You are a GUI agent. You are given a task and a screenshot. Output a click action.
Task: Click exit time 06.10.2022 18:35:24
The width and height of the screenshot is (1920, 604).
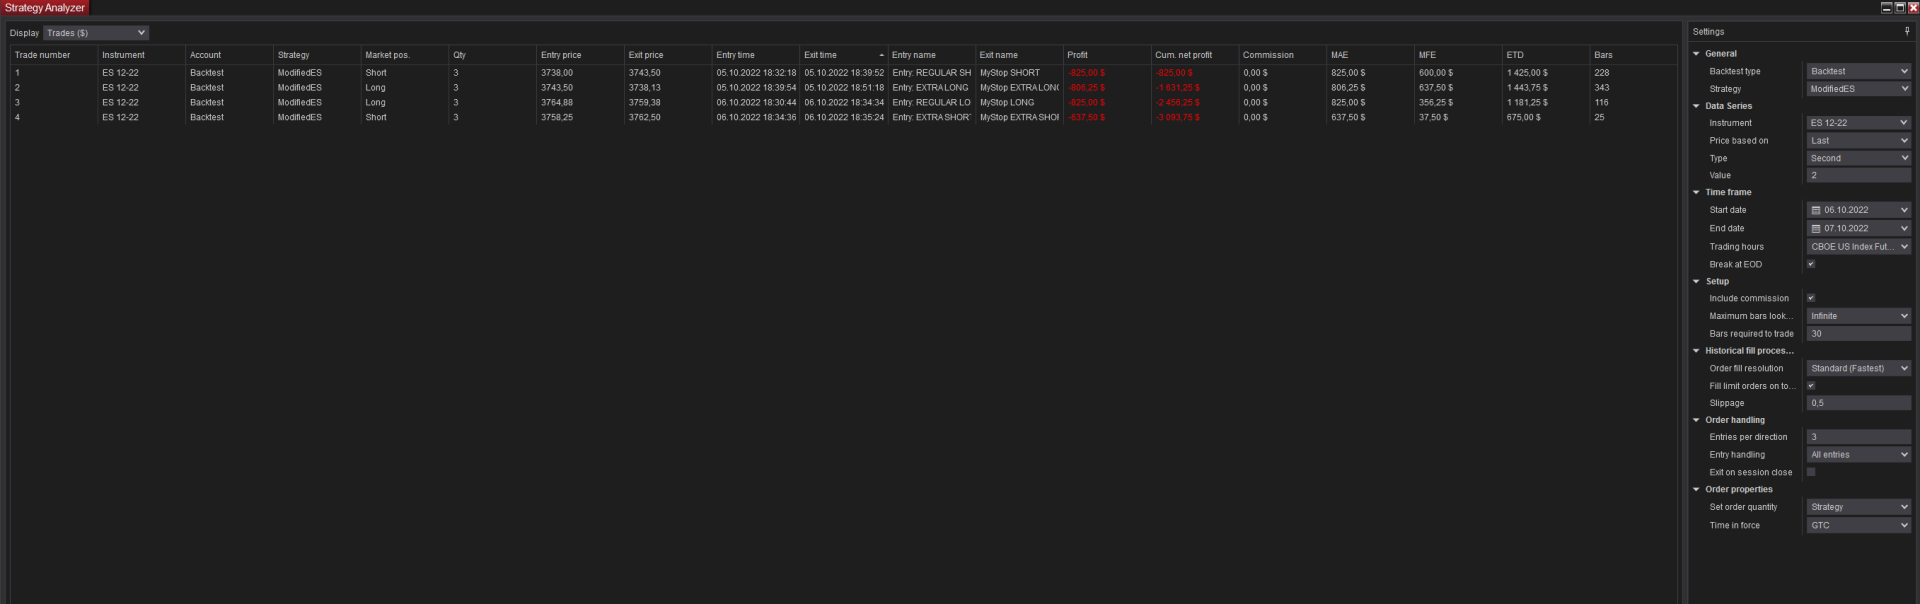844,117
